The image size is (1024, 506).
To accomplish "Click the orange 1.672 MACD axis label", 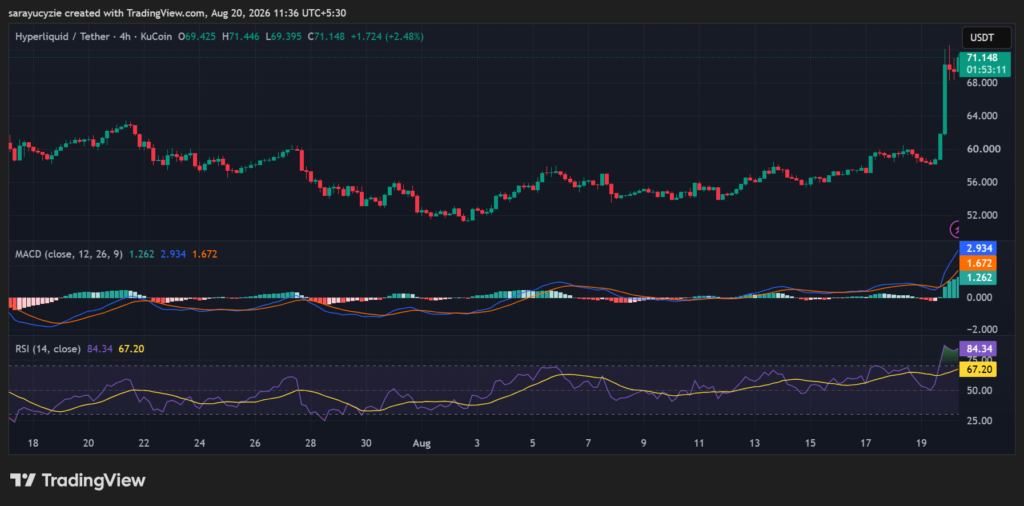I will point(976,263).
